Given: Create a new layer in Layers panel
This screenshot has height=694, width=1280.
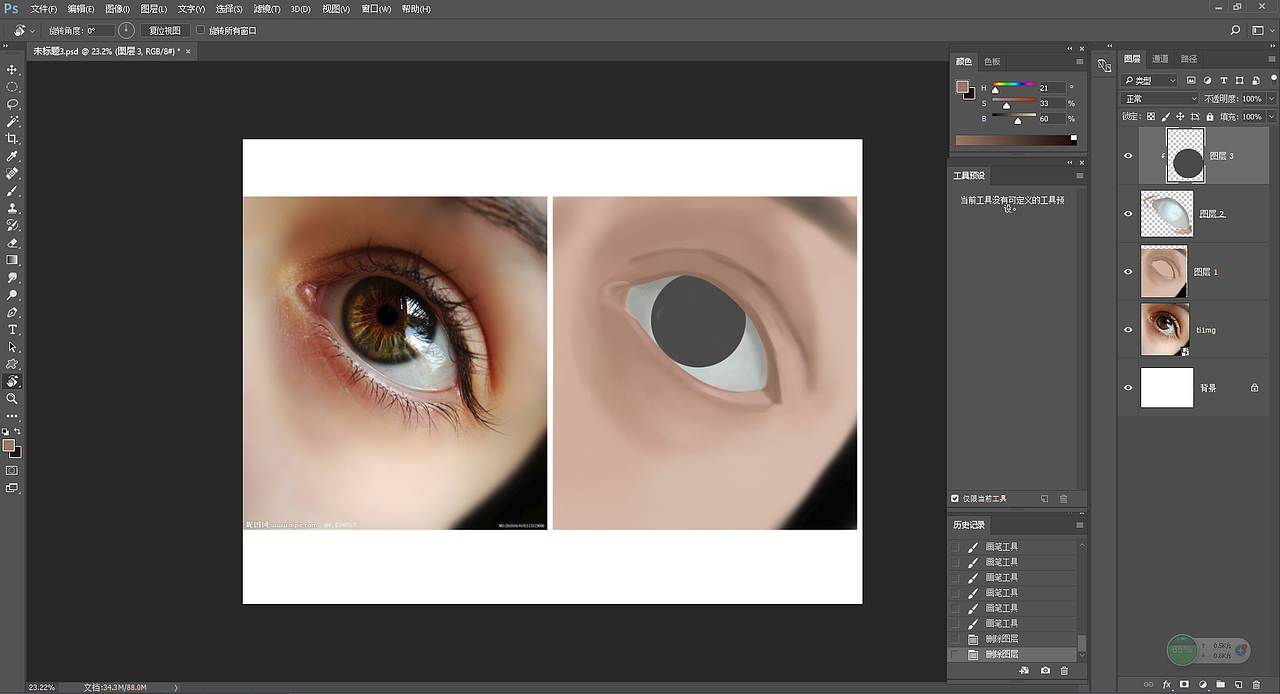Looking at the screenshot, I should [x=1239, y=685].
